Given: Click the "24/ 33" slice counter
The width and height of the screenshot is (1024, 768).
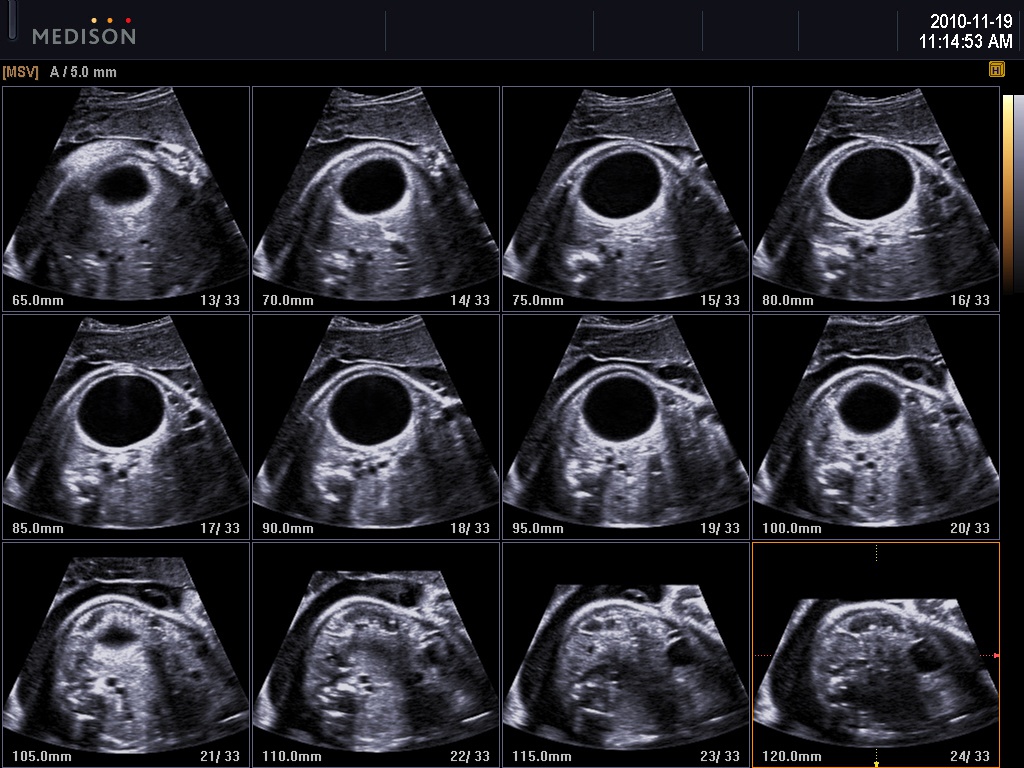Looking at the screenshot, I should click(x=970, y=756).
